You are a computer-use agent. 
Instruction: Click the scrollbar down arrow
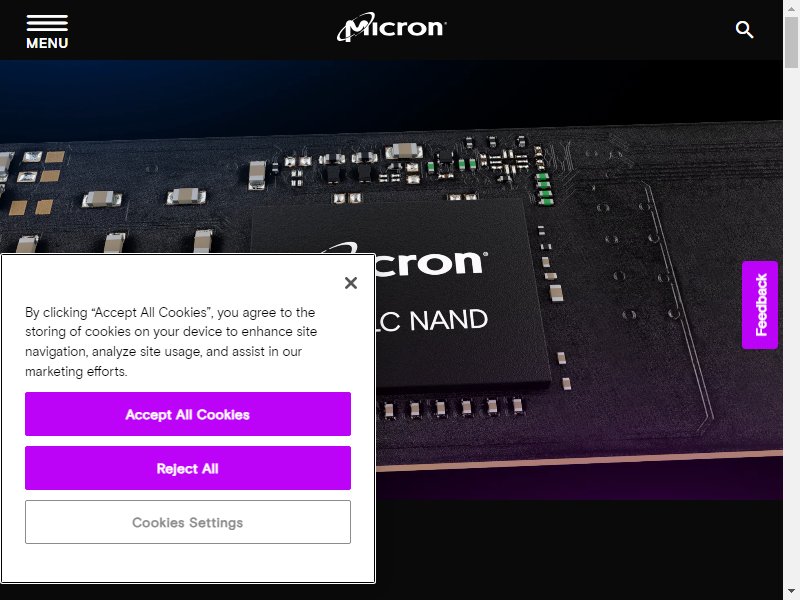(791, 591)
